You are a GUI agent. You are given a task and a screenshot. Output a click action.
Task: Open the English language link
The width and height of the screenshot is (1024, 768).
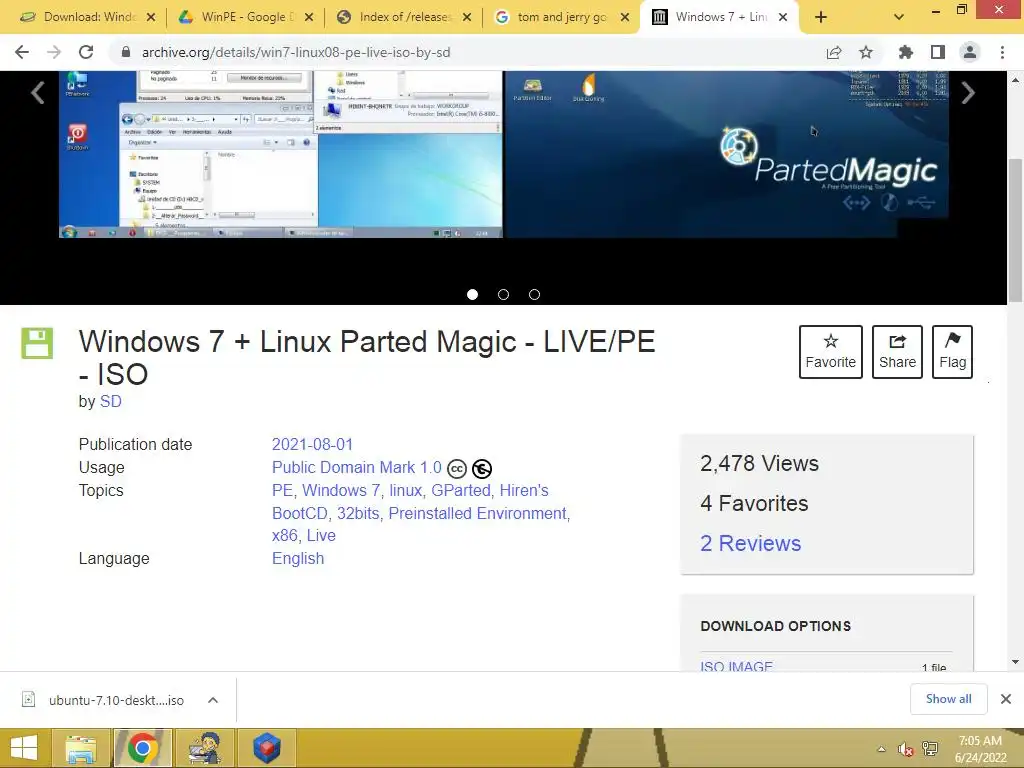click(x=298, y=558)
